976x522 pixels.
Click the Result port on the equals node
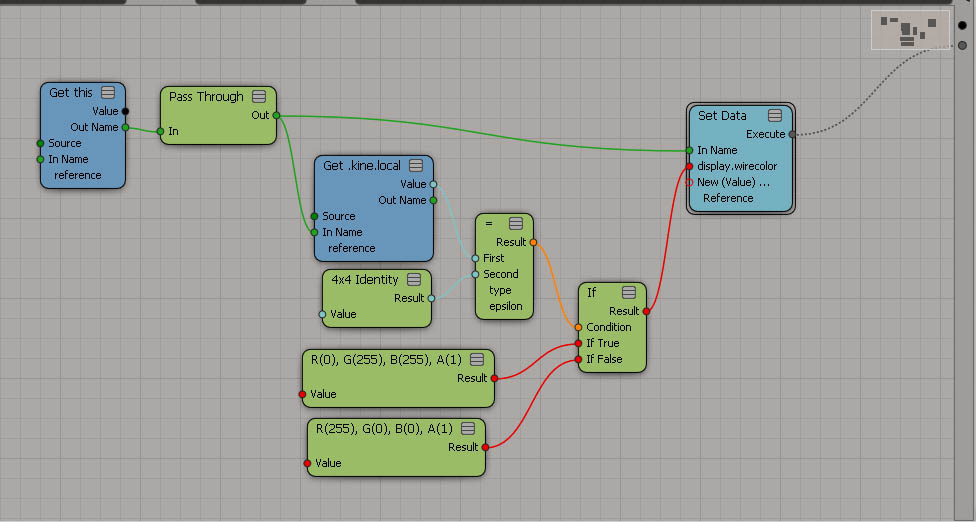tap(533, 242)
